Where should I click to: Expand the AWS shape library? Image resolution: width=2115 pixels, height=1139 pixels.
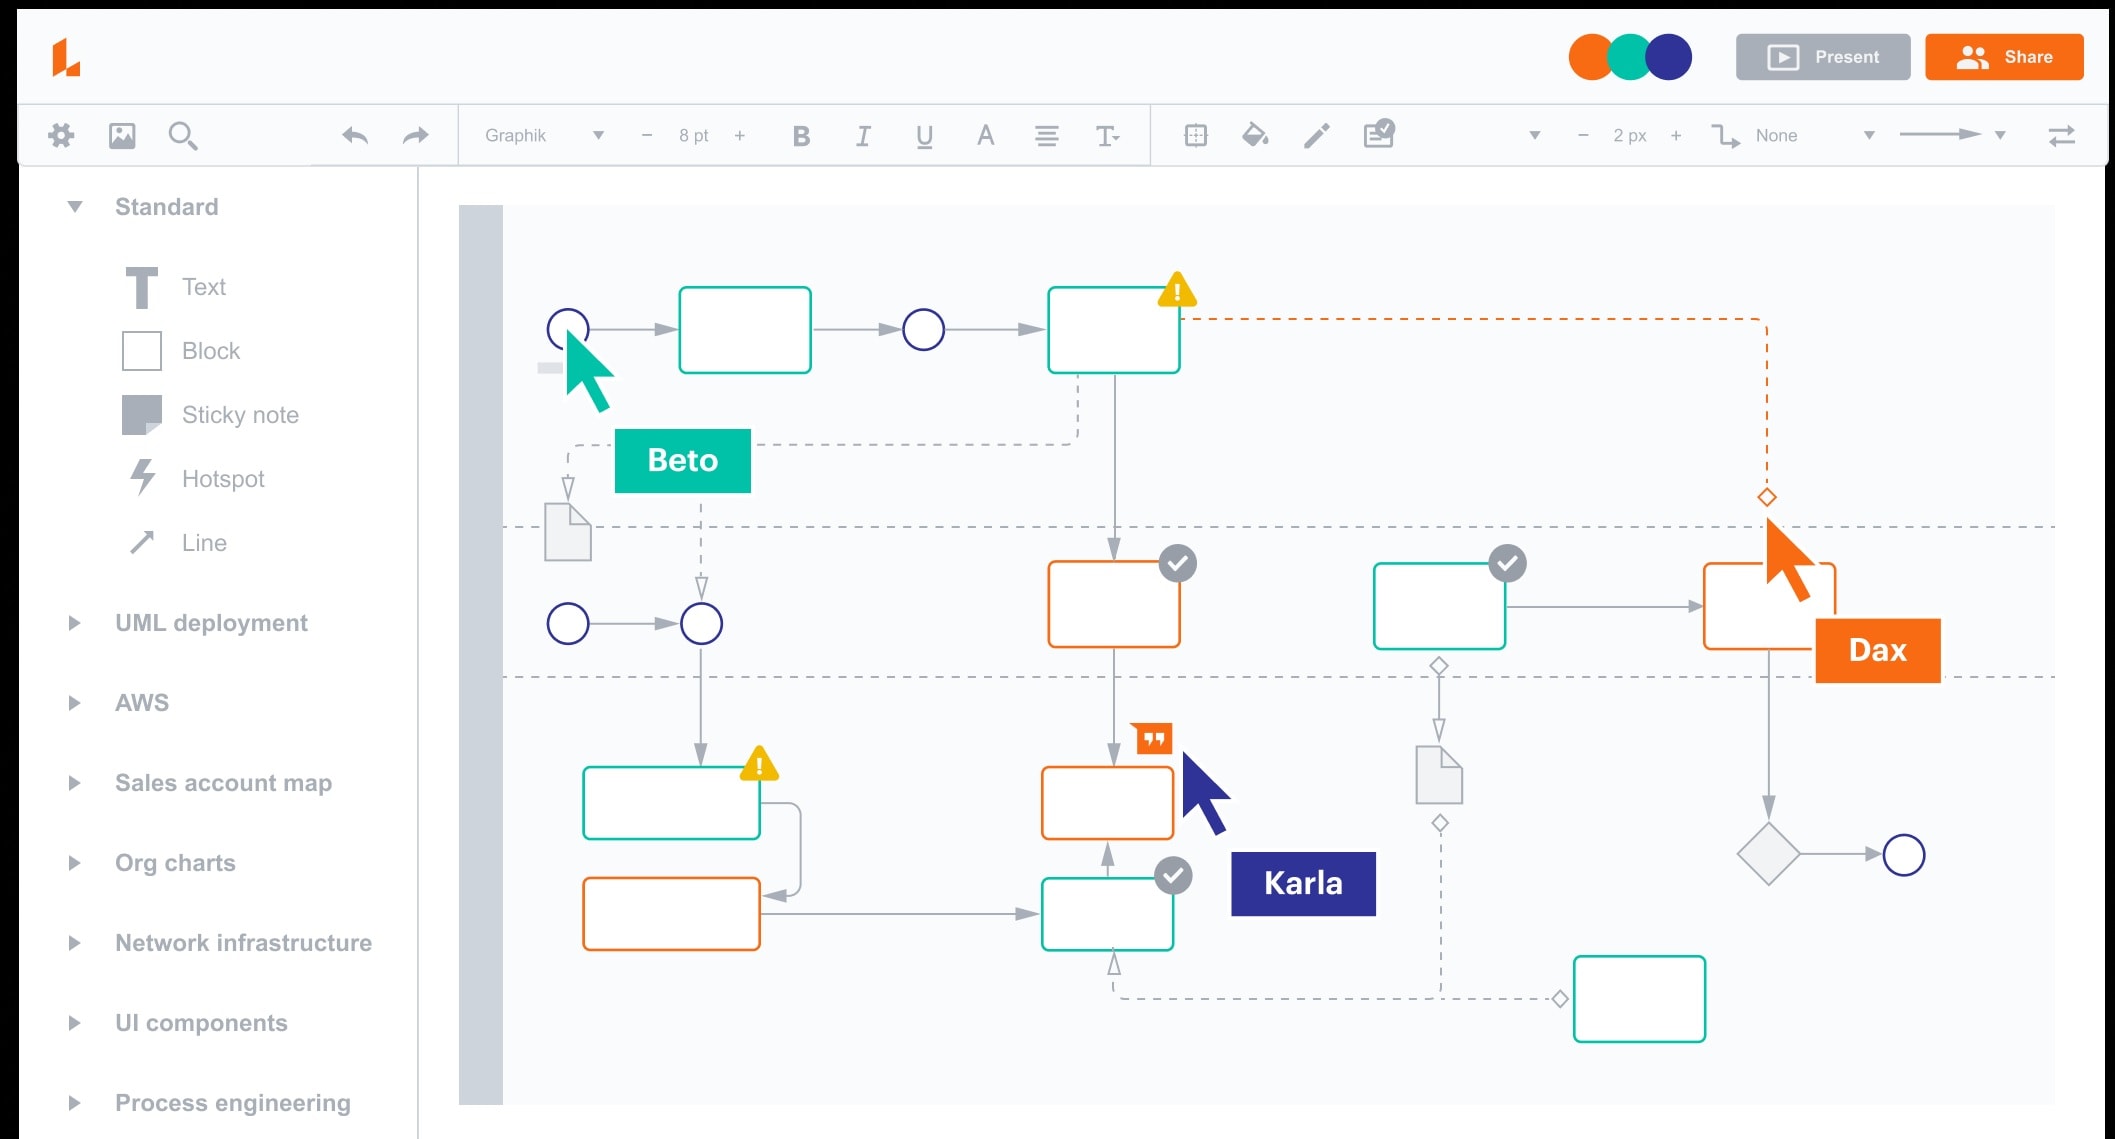74,703
